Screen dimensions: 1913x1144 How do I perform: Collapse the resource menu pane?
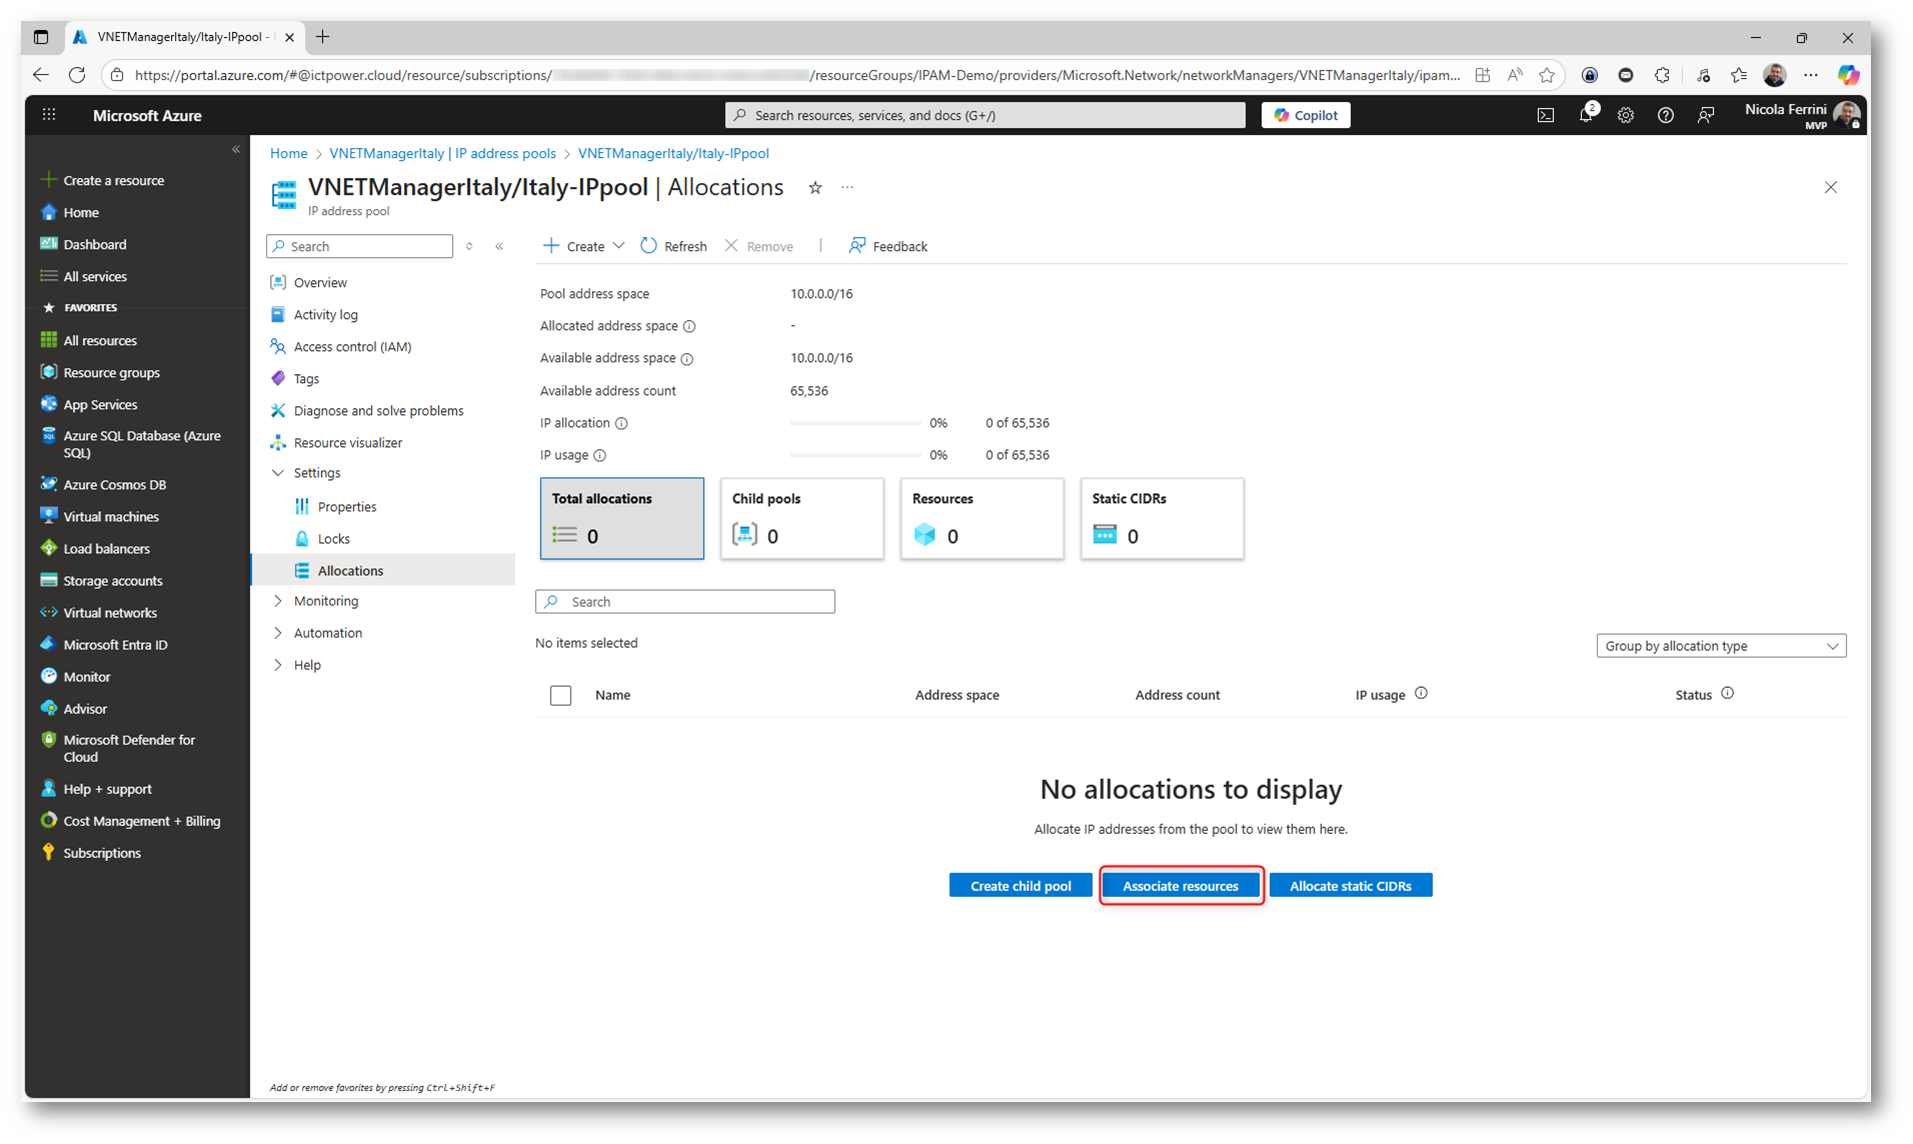coord(499,246)
